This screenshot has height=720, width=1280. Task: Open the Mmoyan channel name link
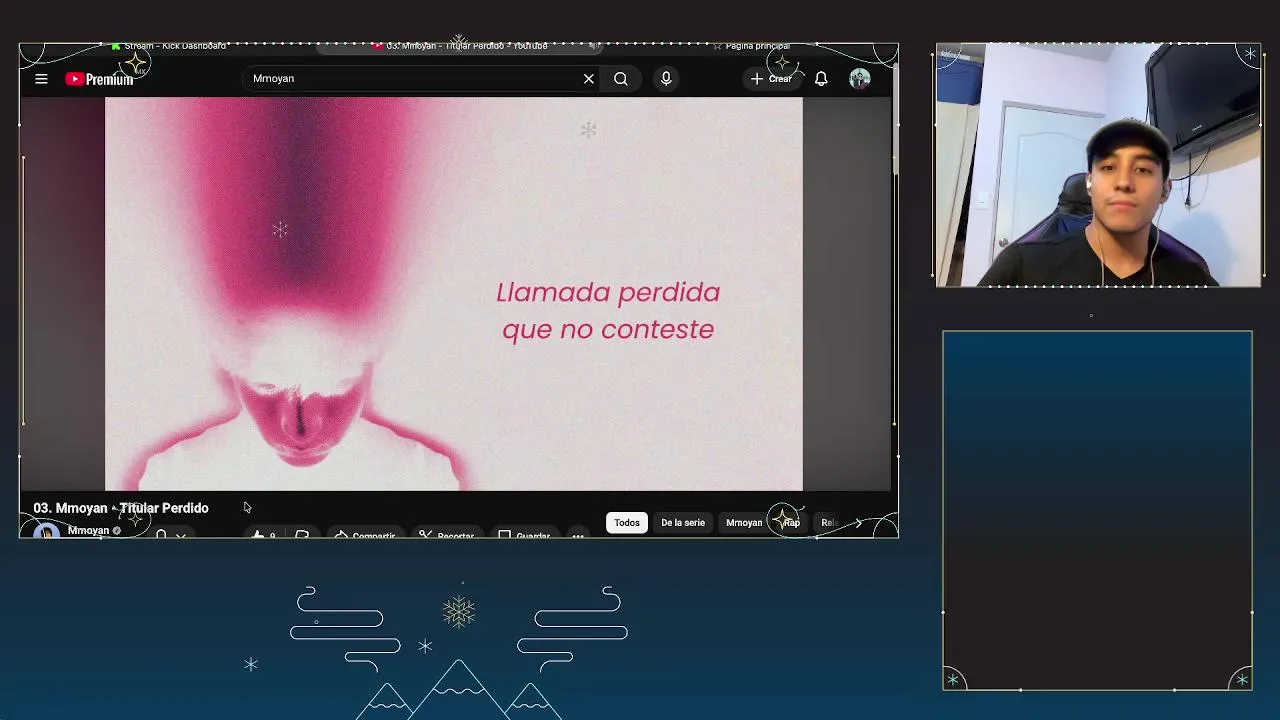[88, 531]
